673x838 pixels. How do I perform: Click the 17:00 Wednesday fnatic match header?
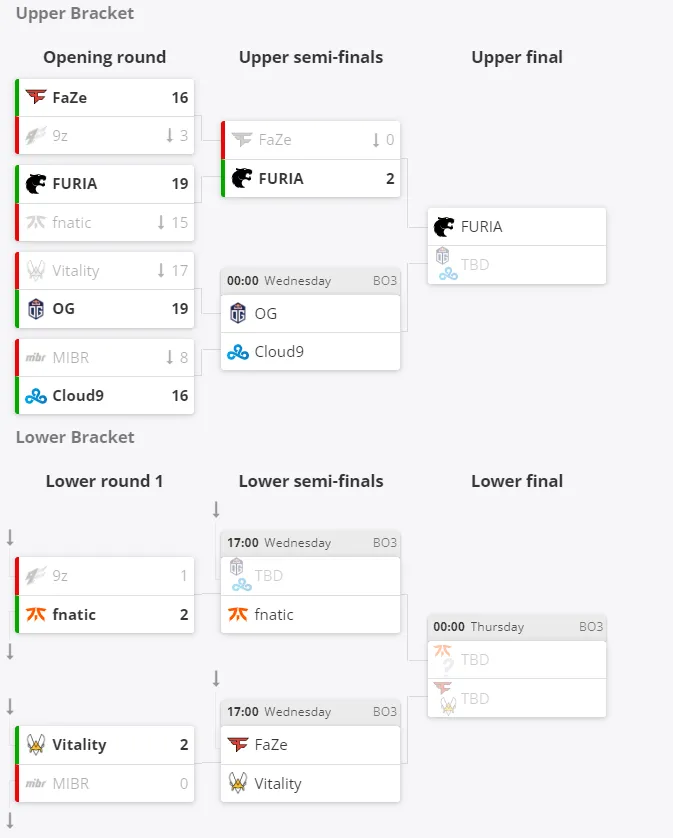click(x=311, y=542)
